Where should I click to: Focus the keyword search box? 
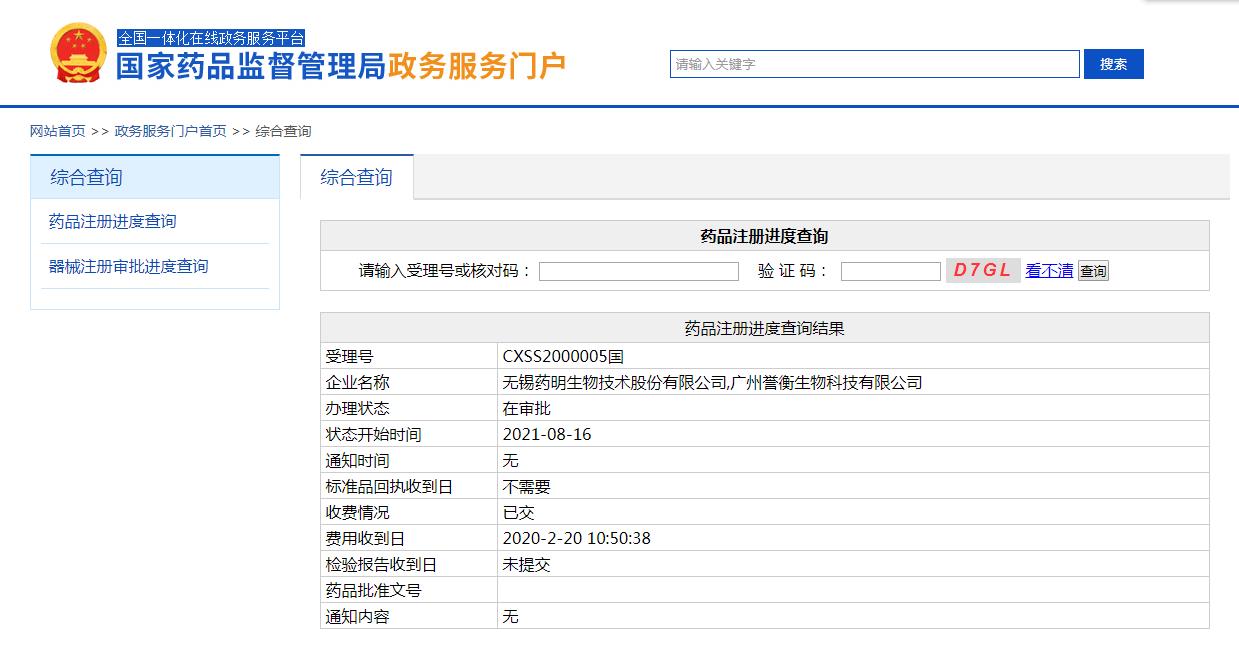coord(874,64)
